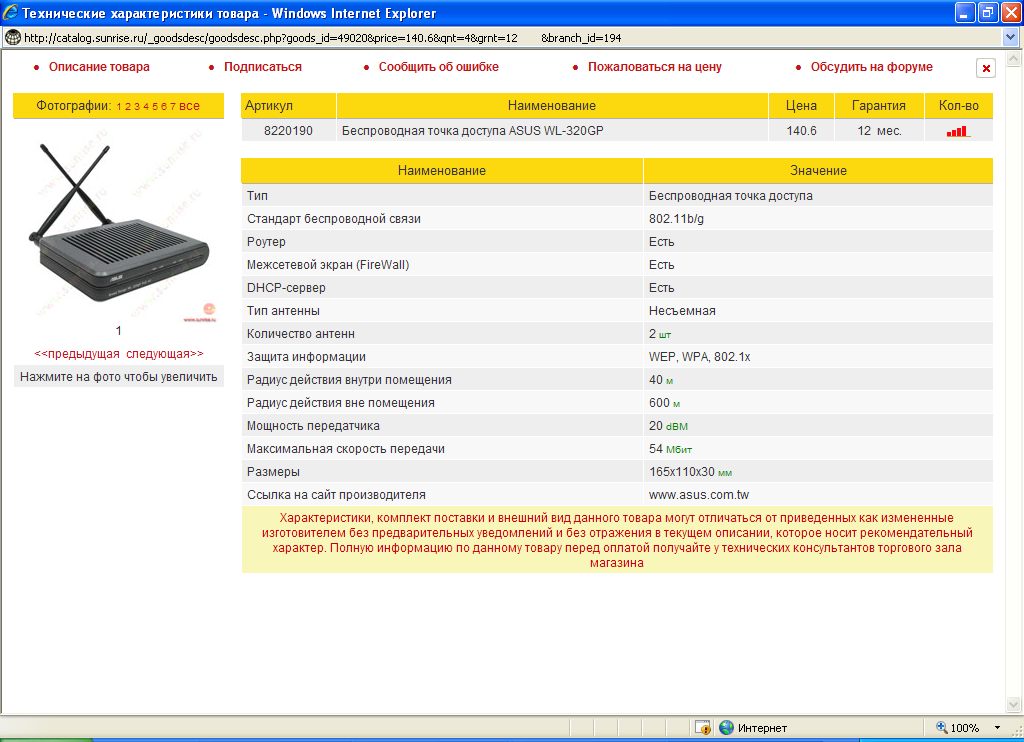The width and height of the screenshot is (1024, 742).
Task: Show all photos via 'все' link
Action: pyautogui.click(x=189, y=106)
